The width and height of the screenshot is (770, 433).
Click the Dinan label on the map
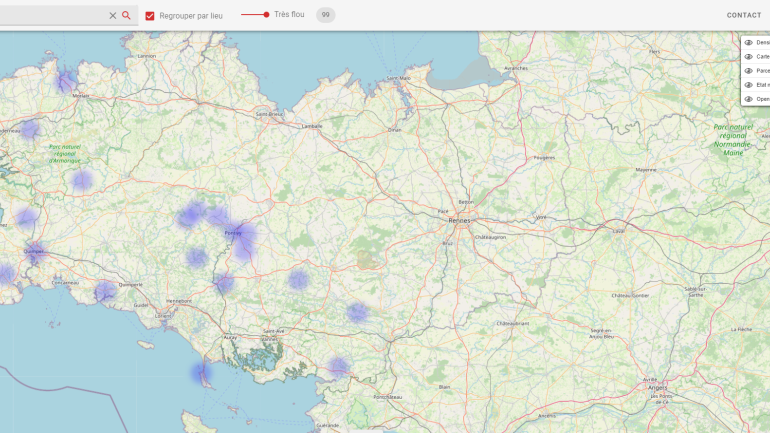coord(395,130)
